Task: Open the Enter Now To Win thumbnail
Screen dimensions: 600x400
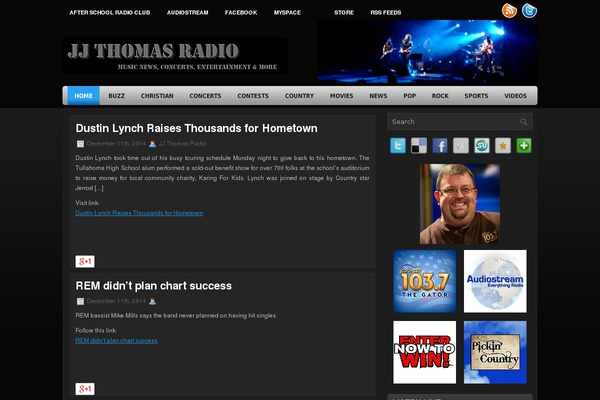Action: point(425,352)
